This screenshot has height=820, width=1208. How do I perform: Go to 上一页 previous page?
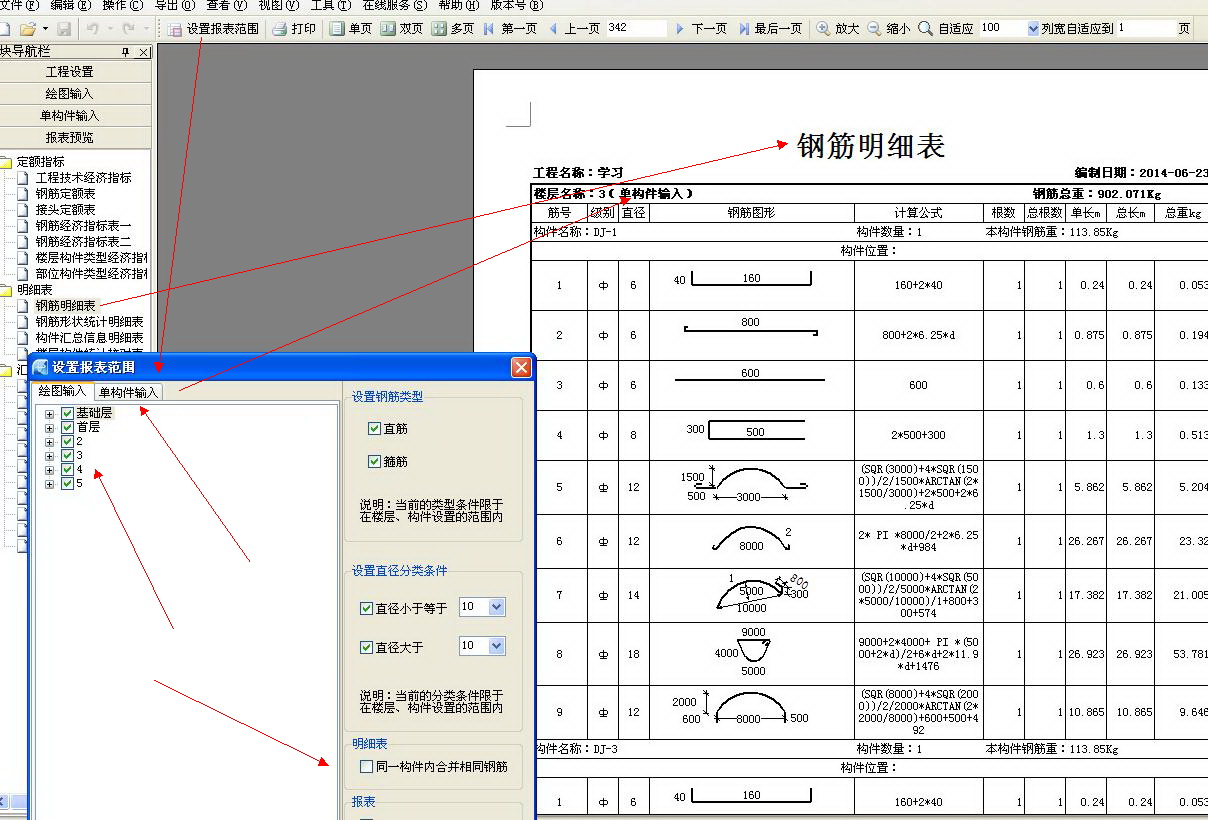pos(574,29)
